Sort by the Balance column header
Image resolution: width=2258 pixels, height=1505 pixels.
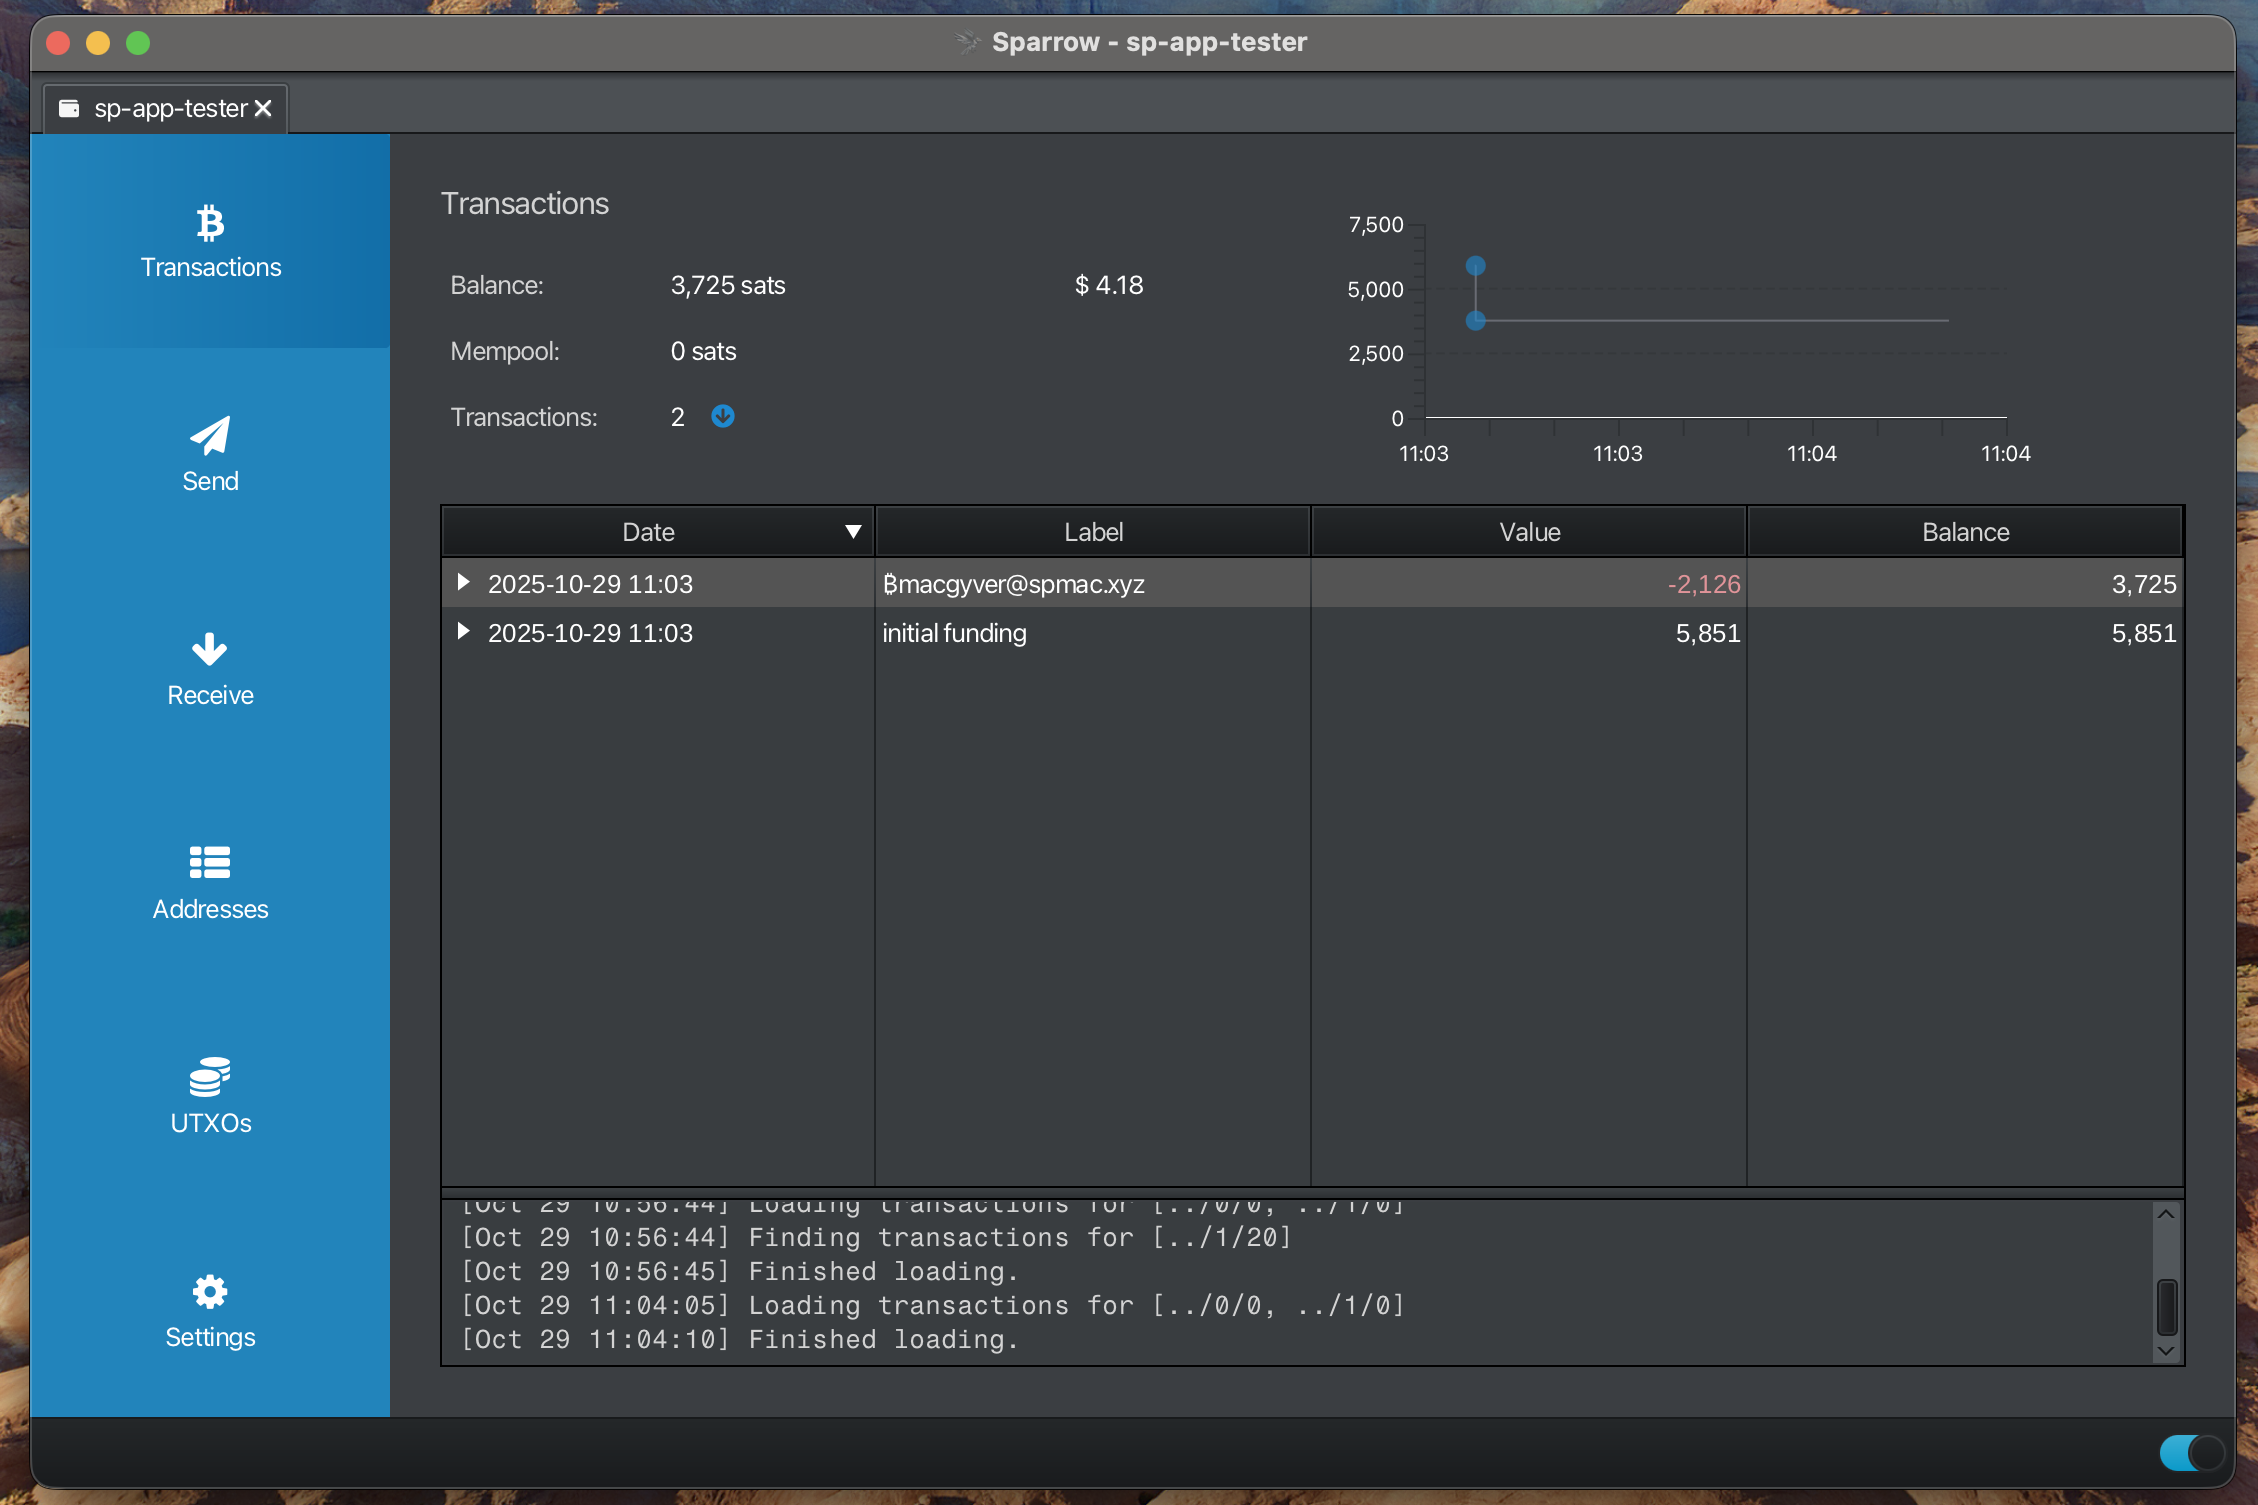(1964, 532)
